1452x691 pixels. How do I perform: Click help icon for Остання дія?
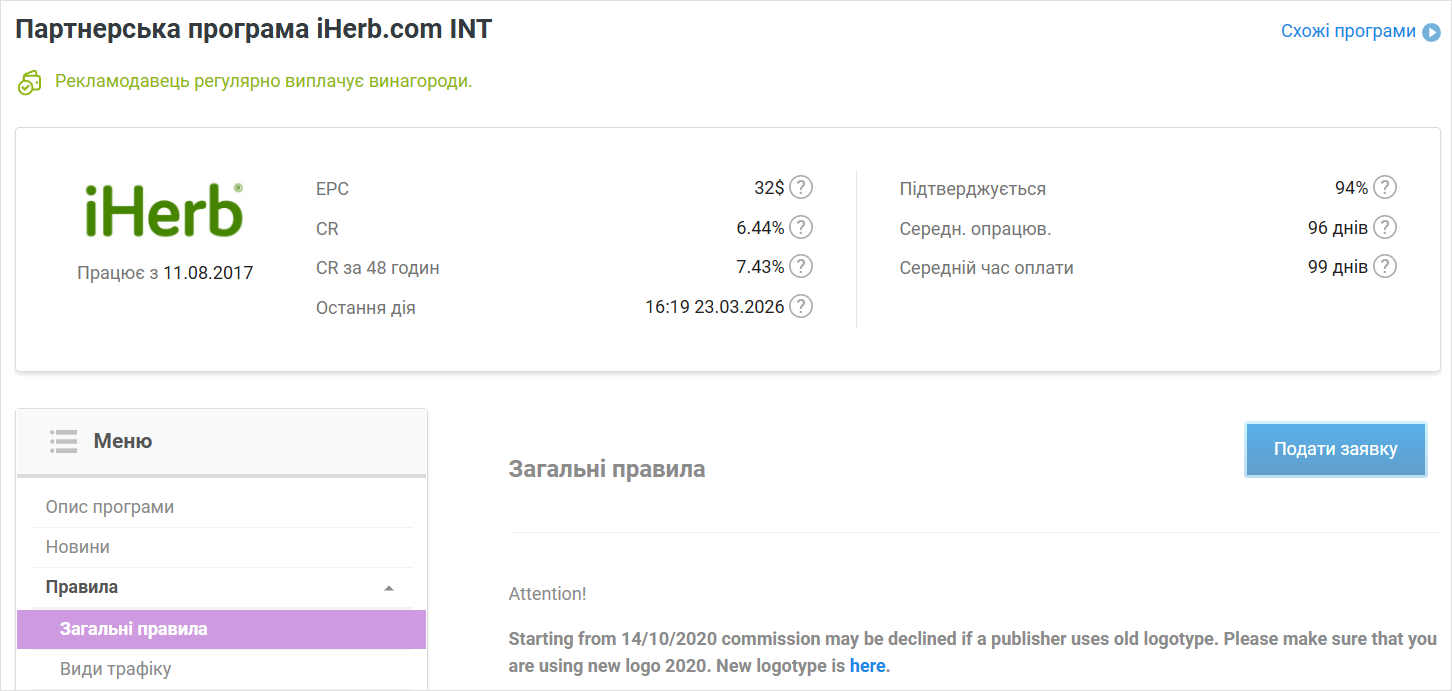point(801,307)
